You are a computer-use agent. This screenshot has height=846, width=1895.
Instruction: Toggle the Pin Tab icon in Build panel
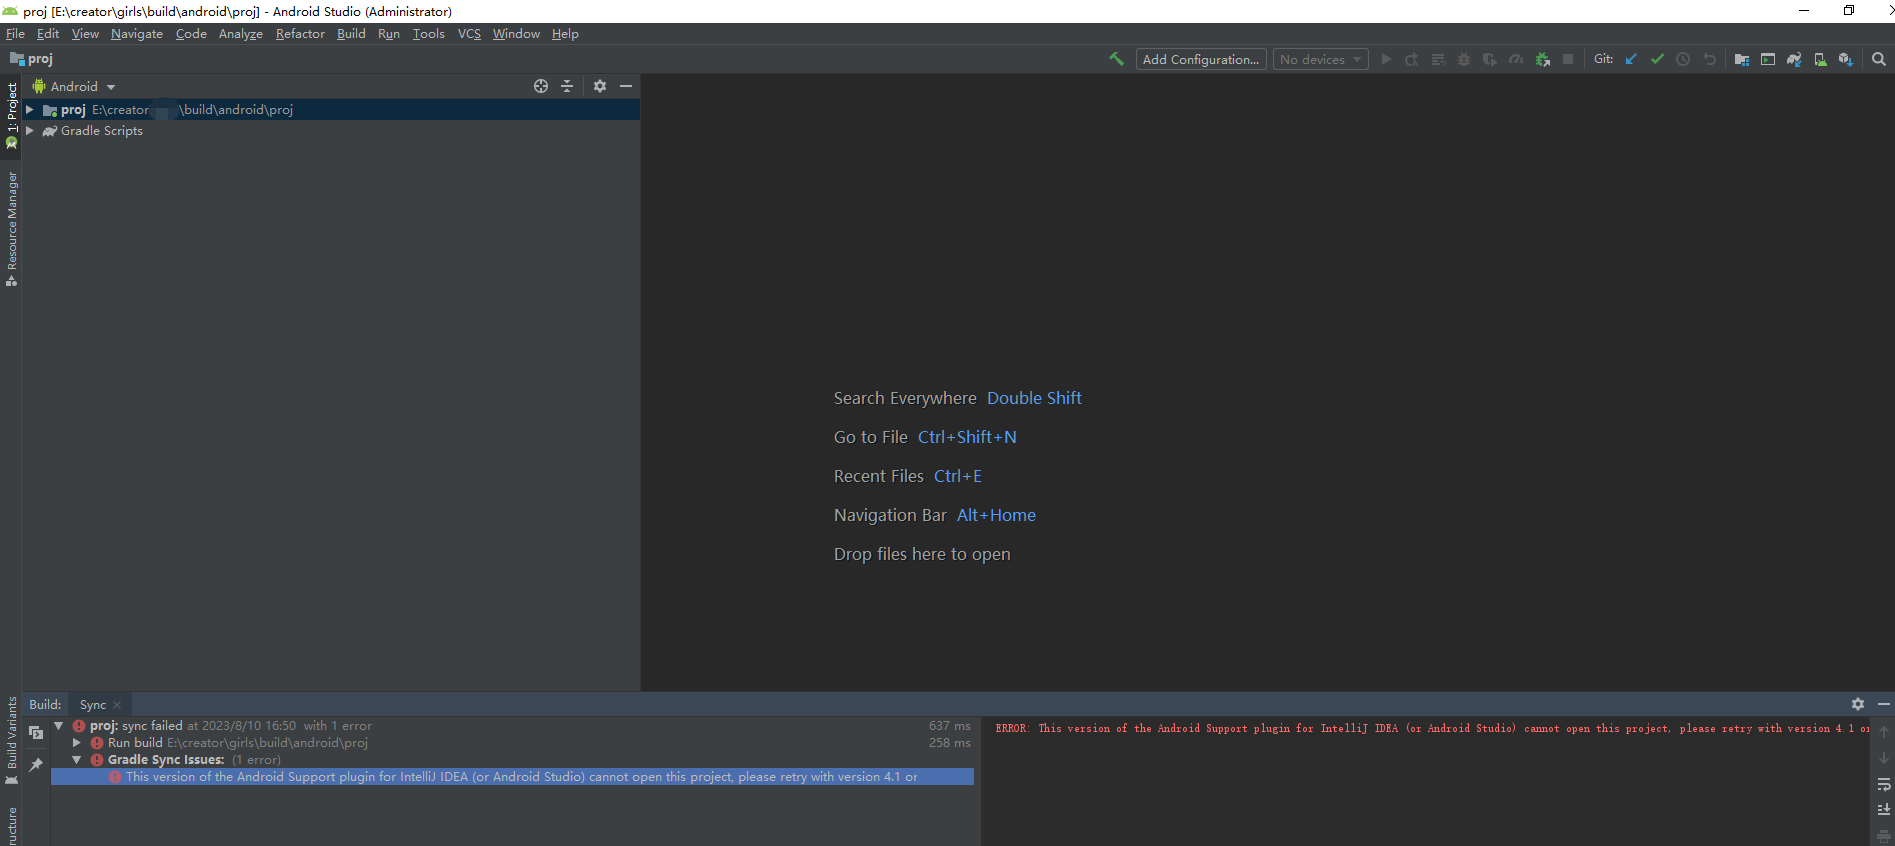click(x=36, y=765)
